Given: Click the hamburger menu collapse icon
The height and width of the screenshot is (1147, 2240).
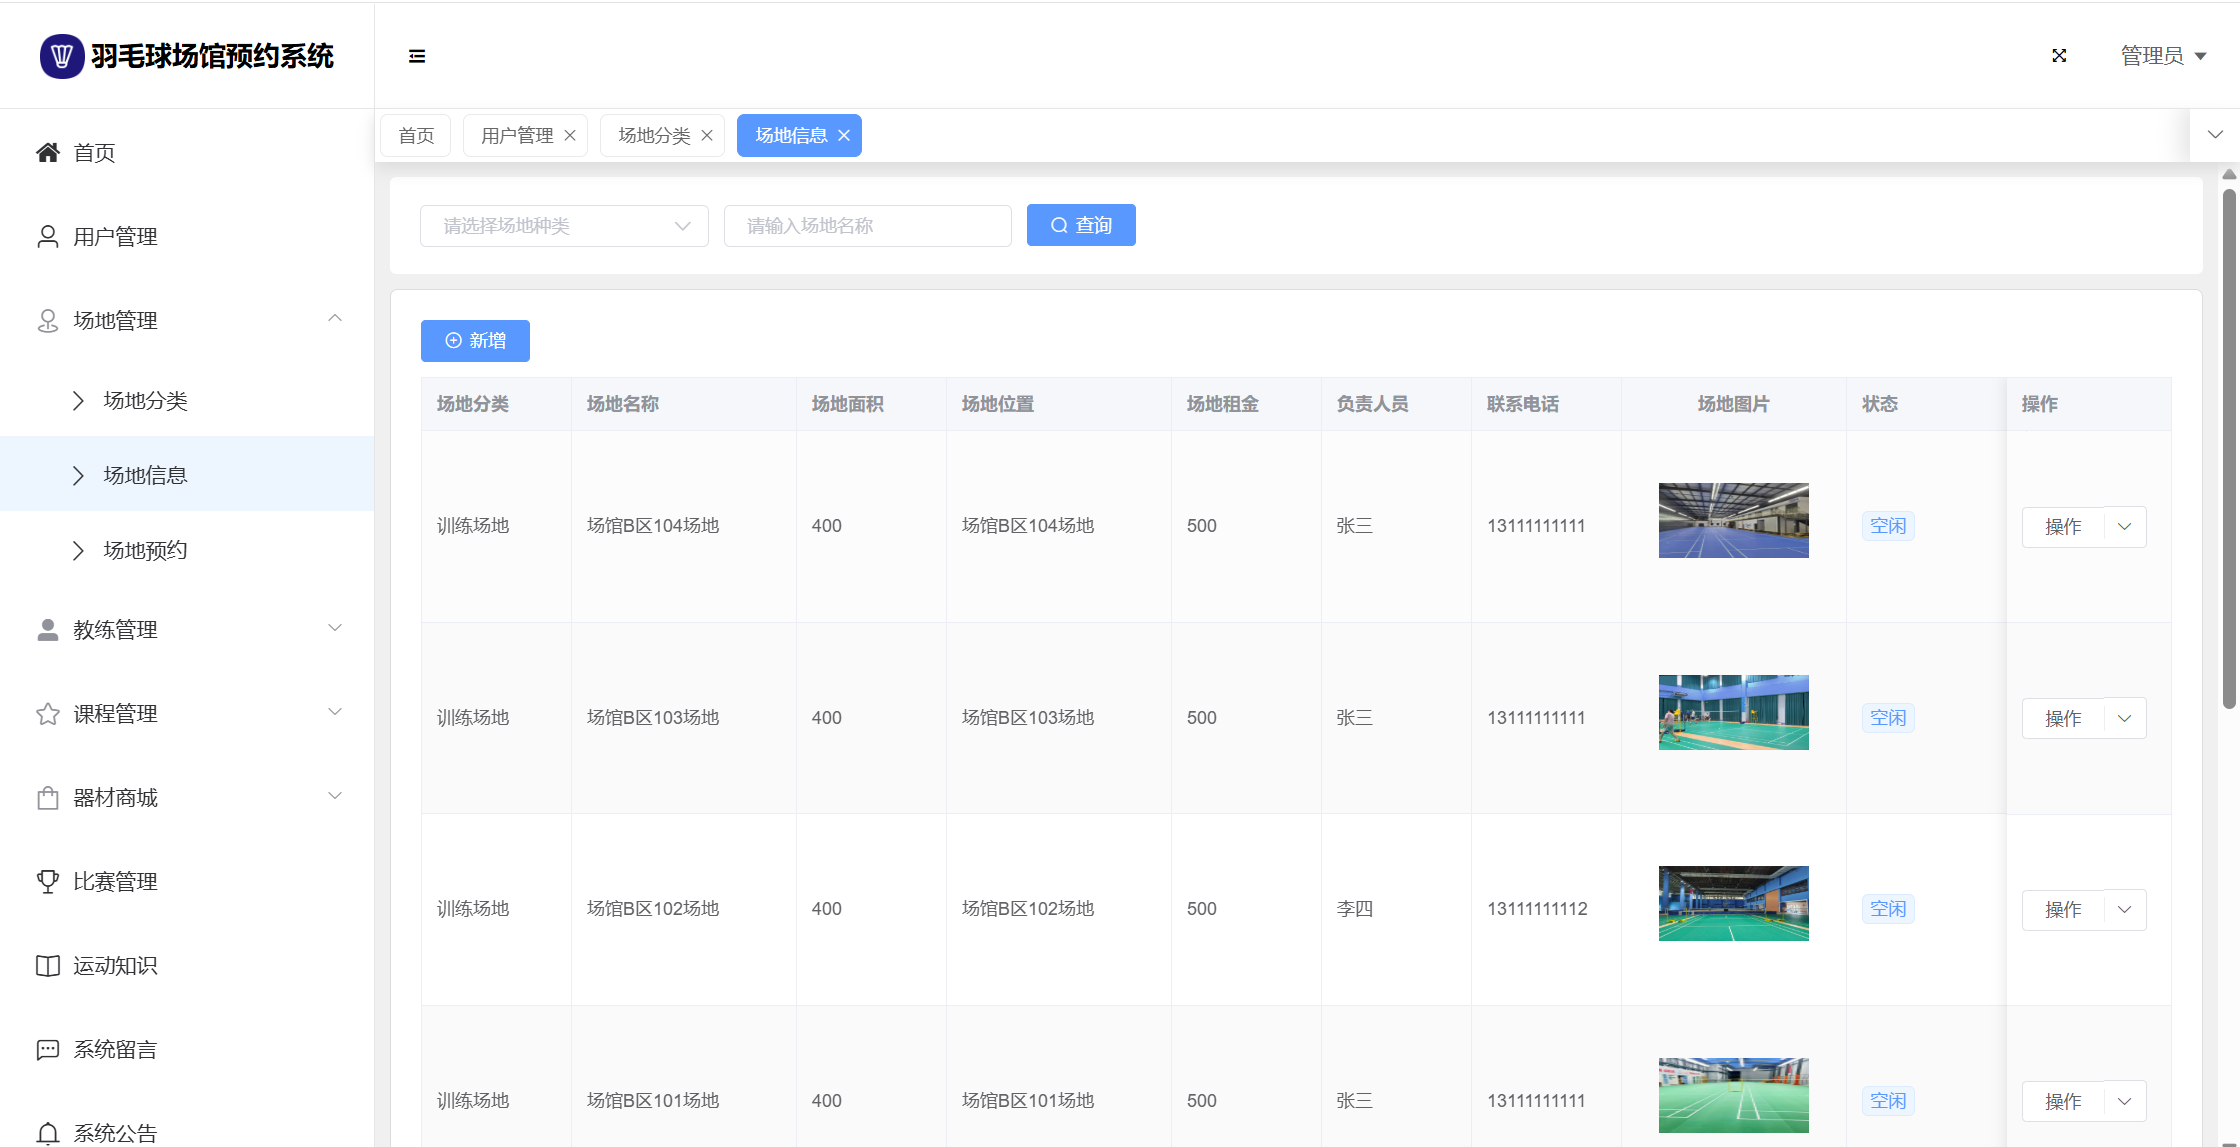Looking at the screenshot, I should (417, 56).
